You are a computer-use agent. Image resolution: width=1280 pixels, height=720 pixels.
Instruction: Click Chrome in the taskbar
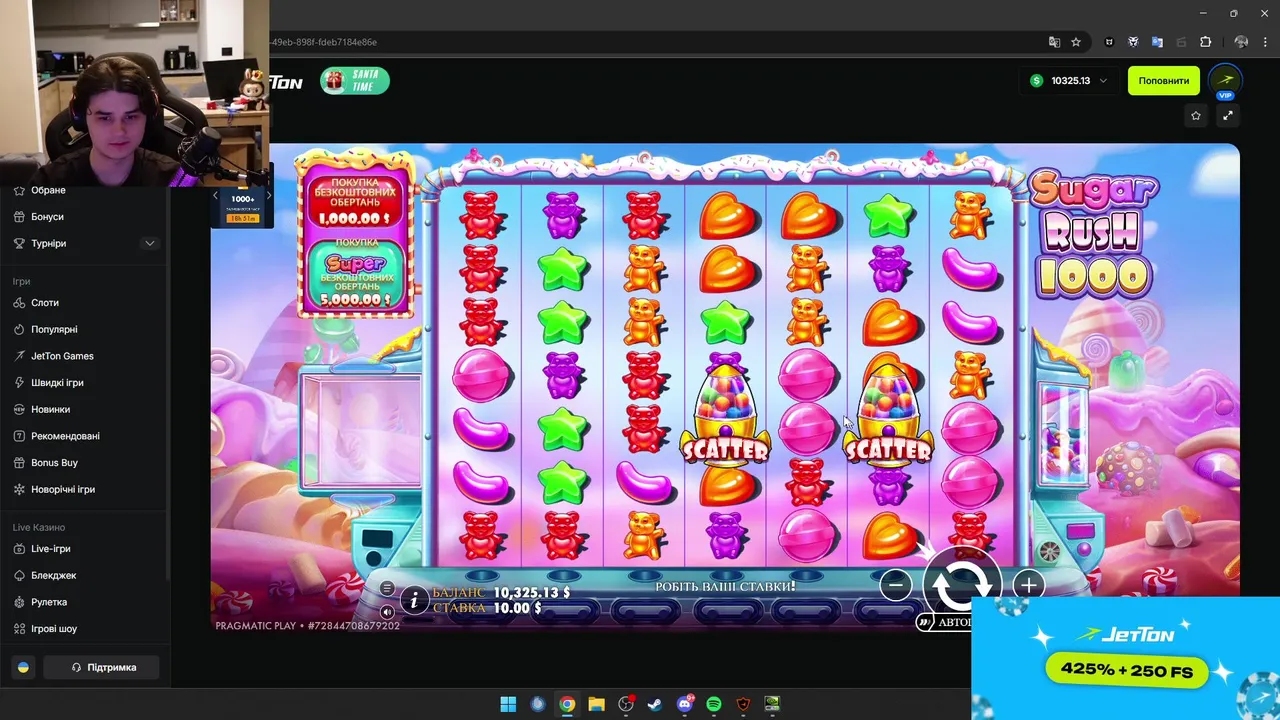coord(567,704)
